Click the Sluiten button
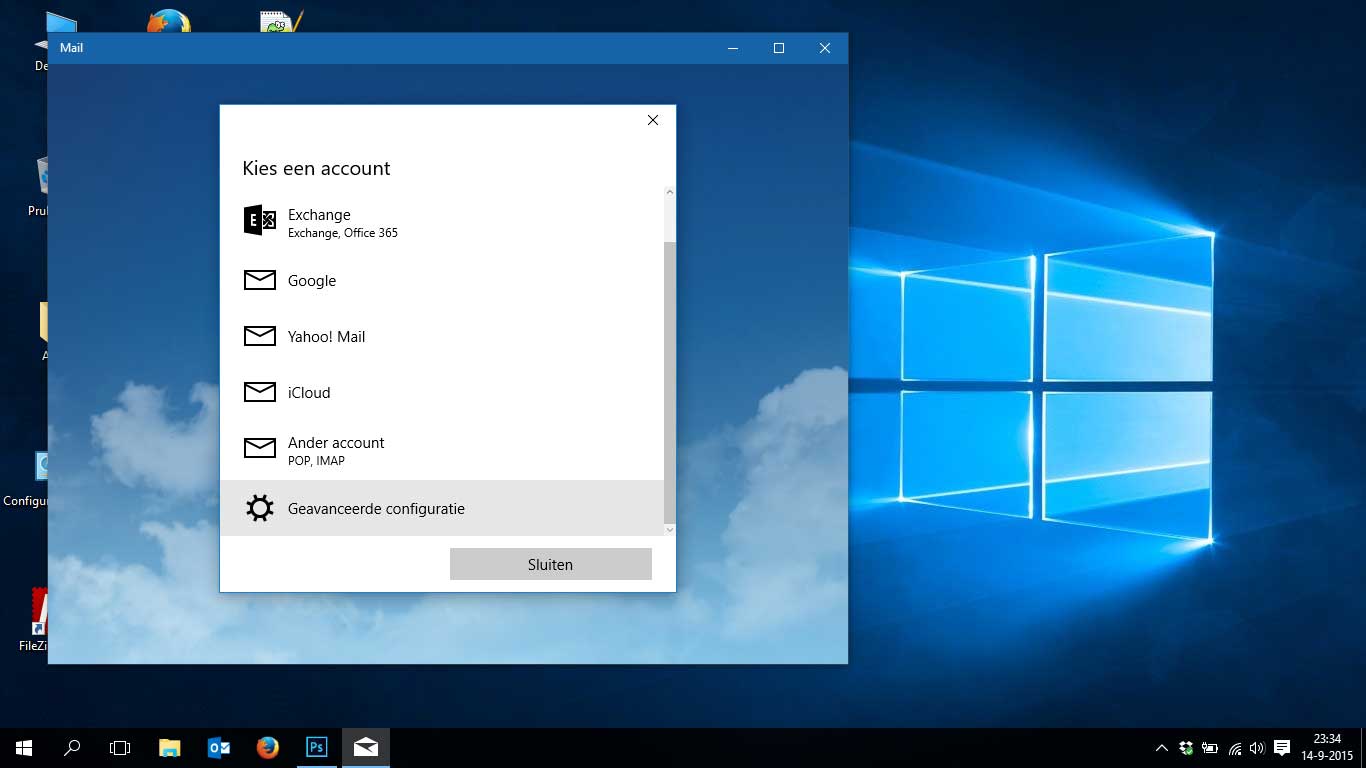 tap(551, 564)
